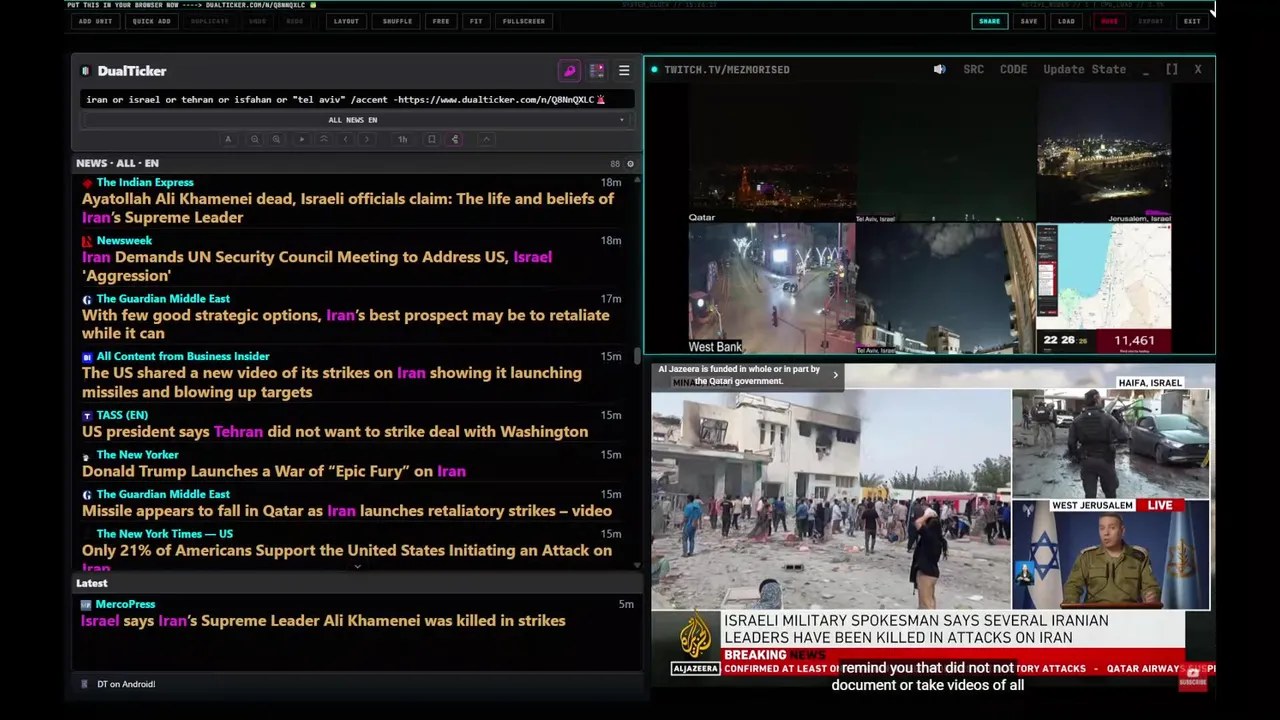Click the West Bank camera feed
The width and height of the screenshot is (1280, 720).
tap(771, 288)
